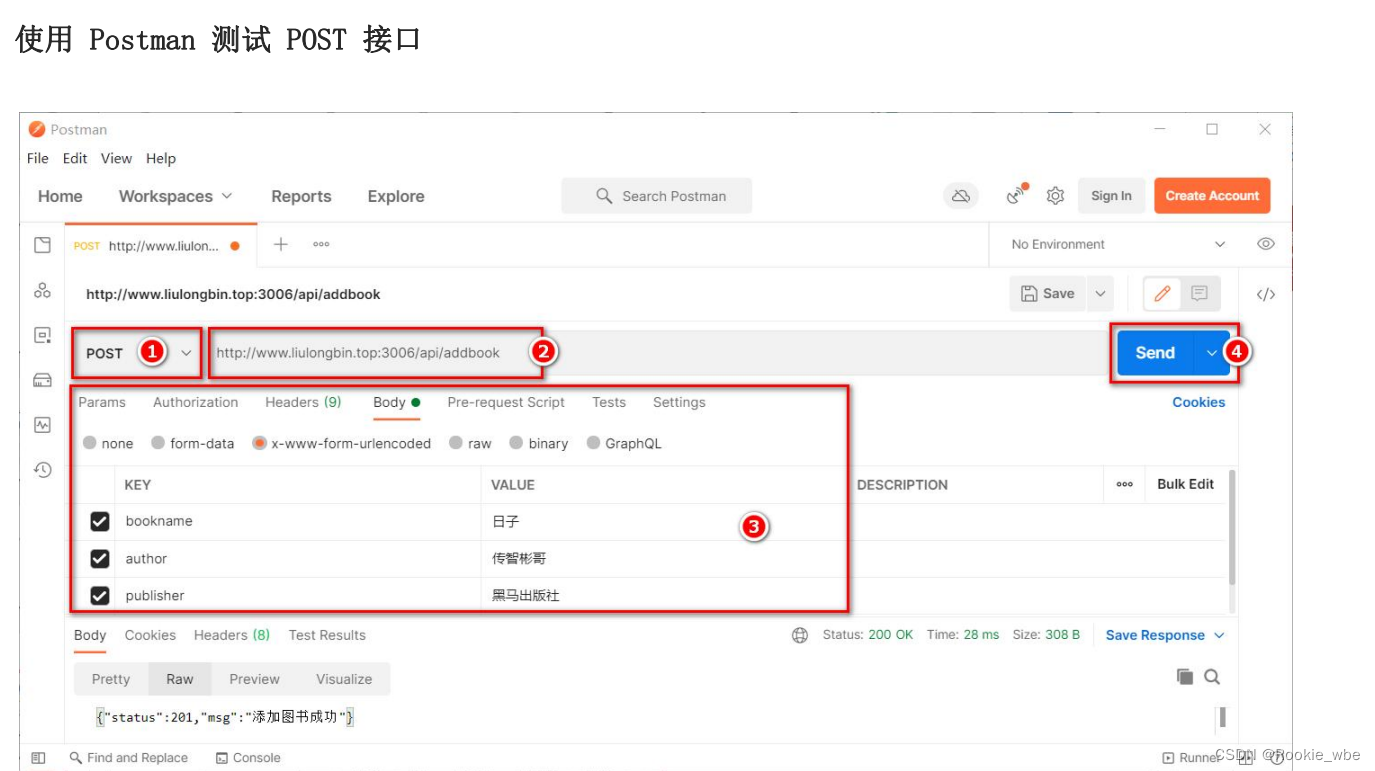Click the offline cloud sync icon
1375x771 pixels.
(961, 196)
